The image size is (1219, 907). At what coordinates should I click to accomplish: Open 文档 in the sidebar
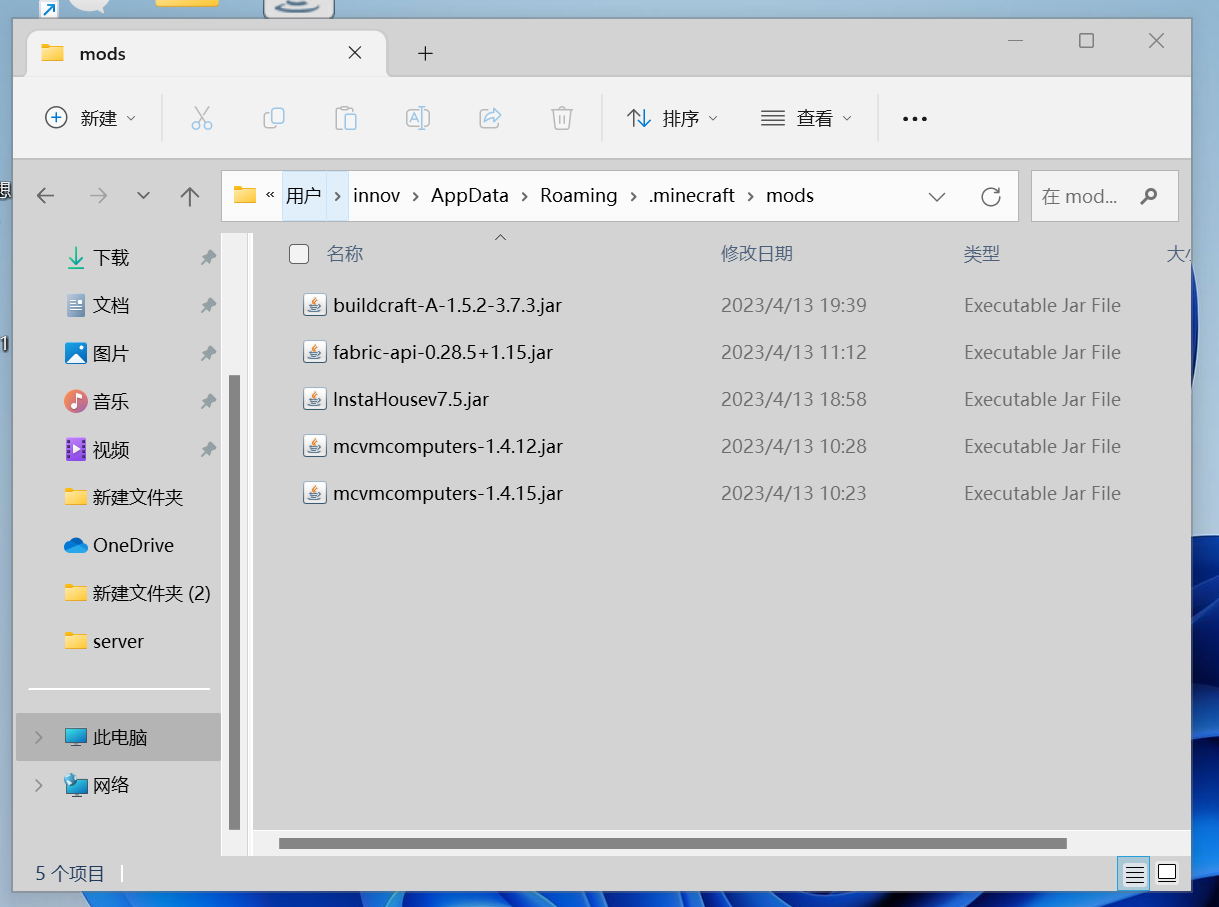111,306
